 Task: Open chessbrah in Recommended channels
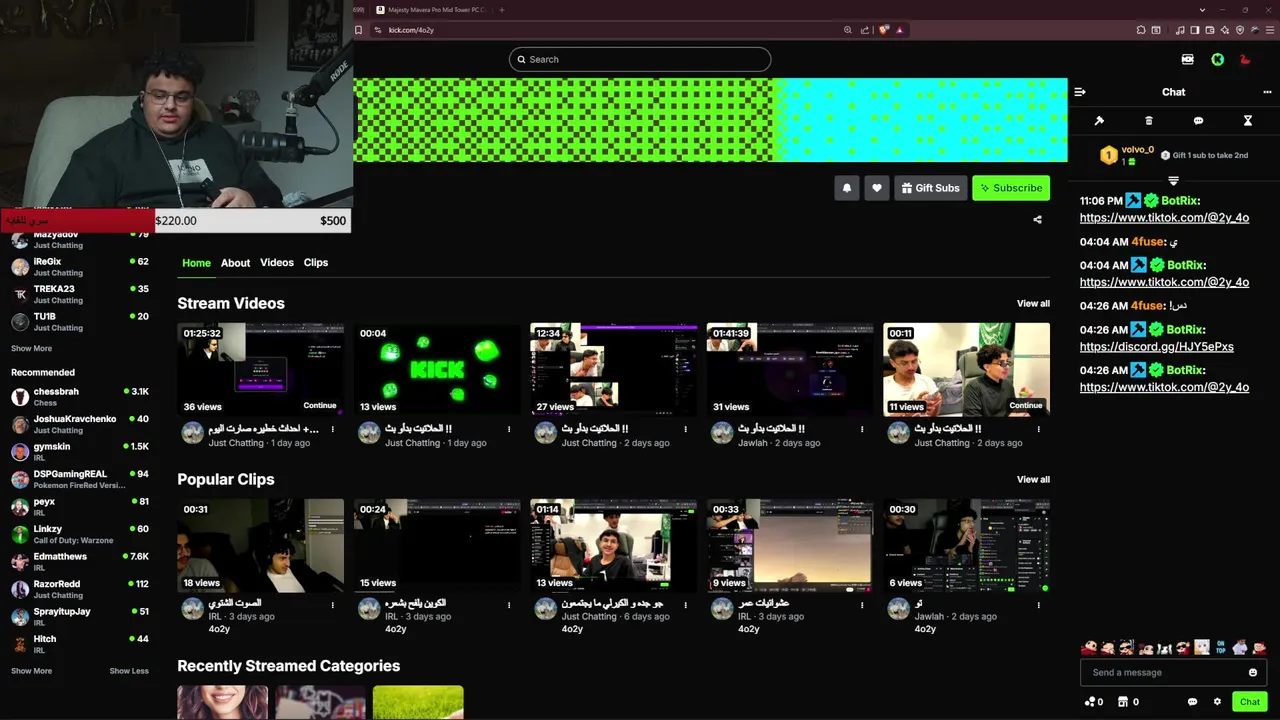80,397
